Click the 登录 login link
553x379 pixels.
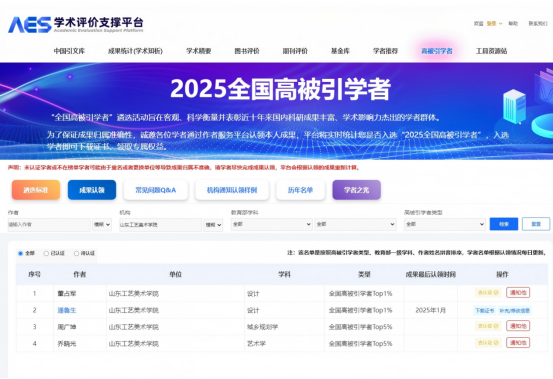point(491,24)
